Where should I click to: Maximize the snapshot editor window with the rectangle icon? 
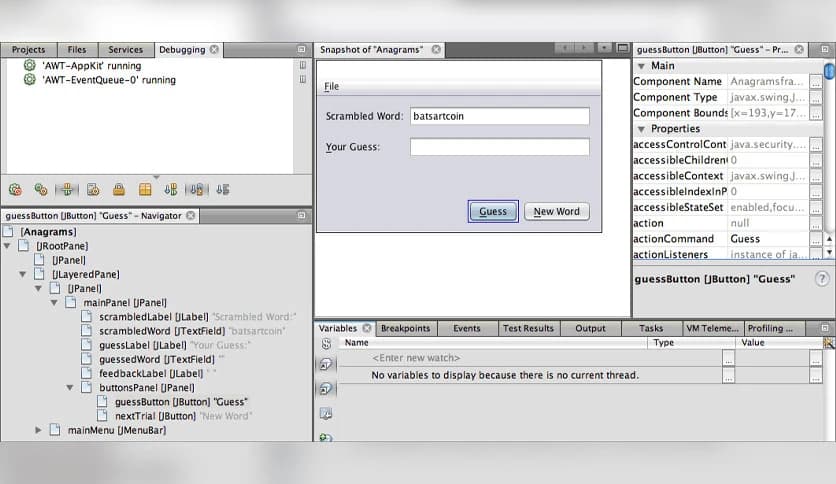click(x=622, y=48)
